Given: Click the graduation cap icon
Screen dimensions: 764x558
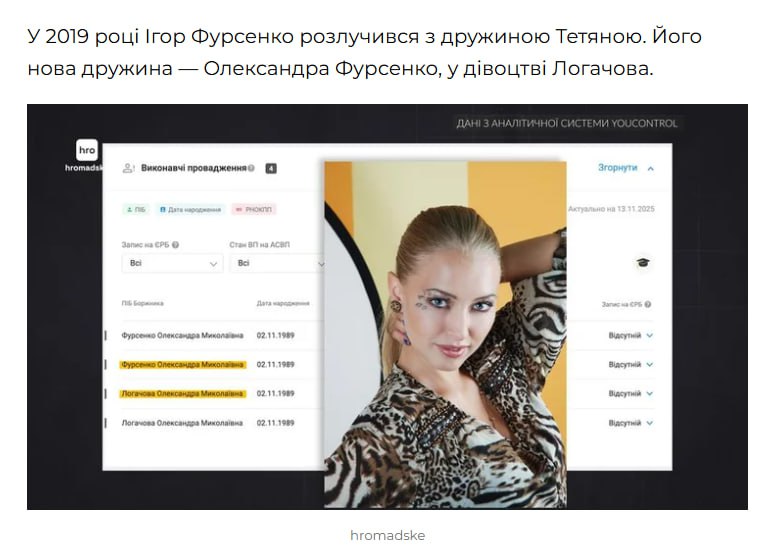Looking at the screenshot, I should 643,263.
